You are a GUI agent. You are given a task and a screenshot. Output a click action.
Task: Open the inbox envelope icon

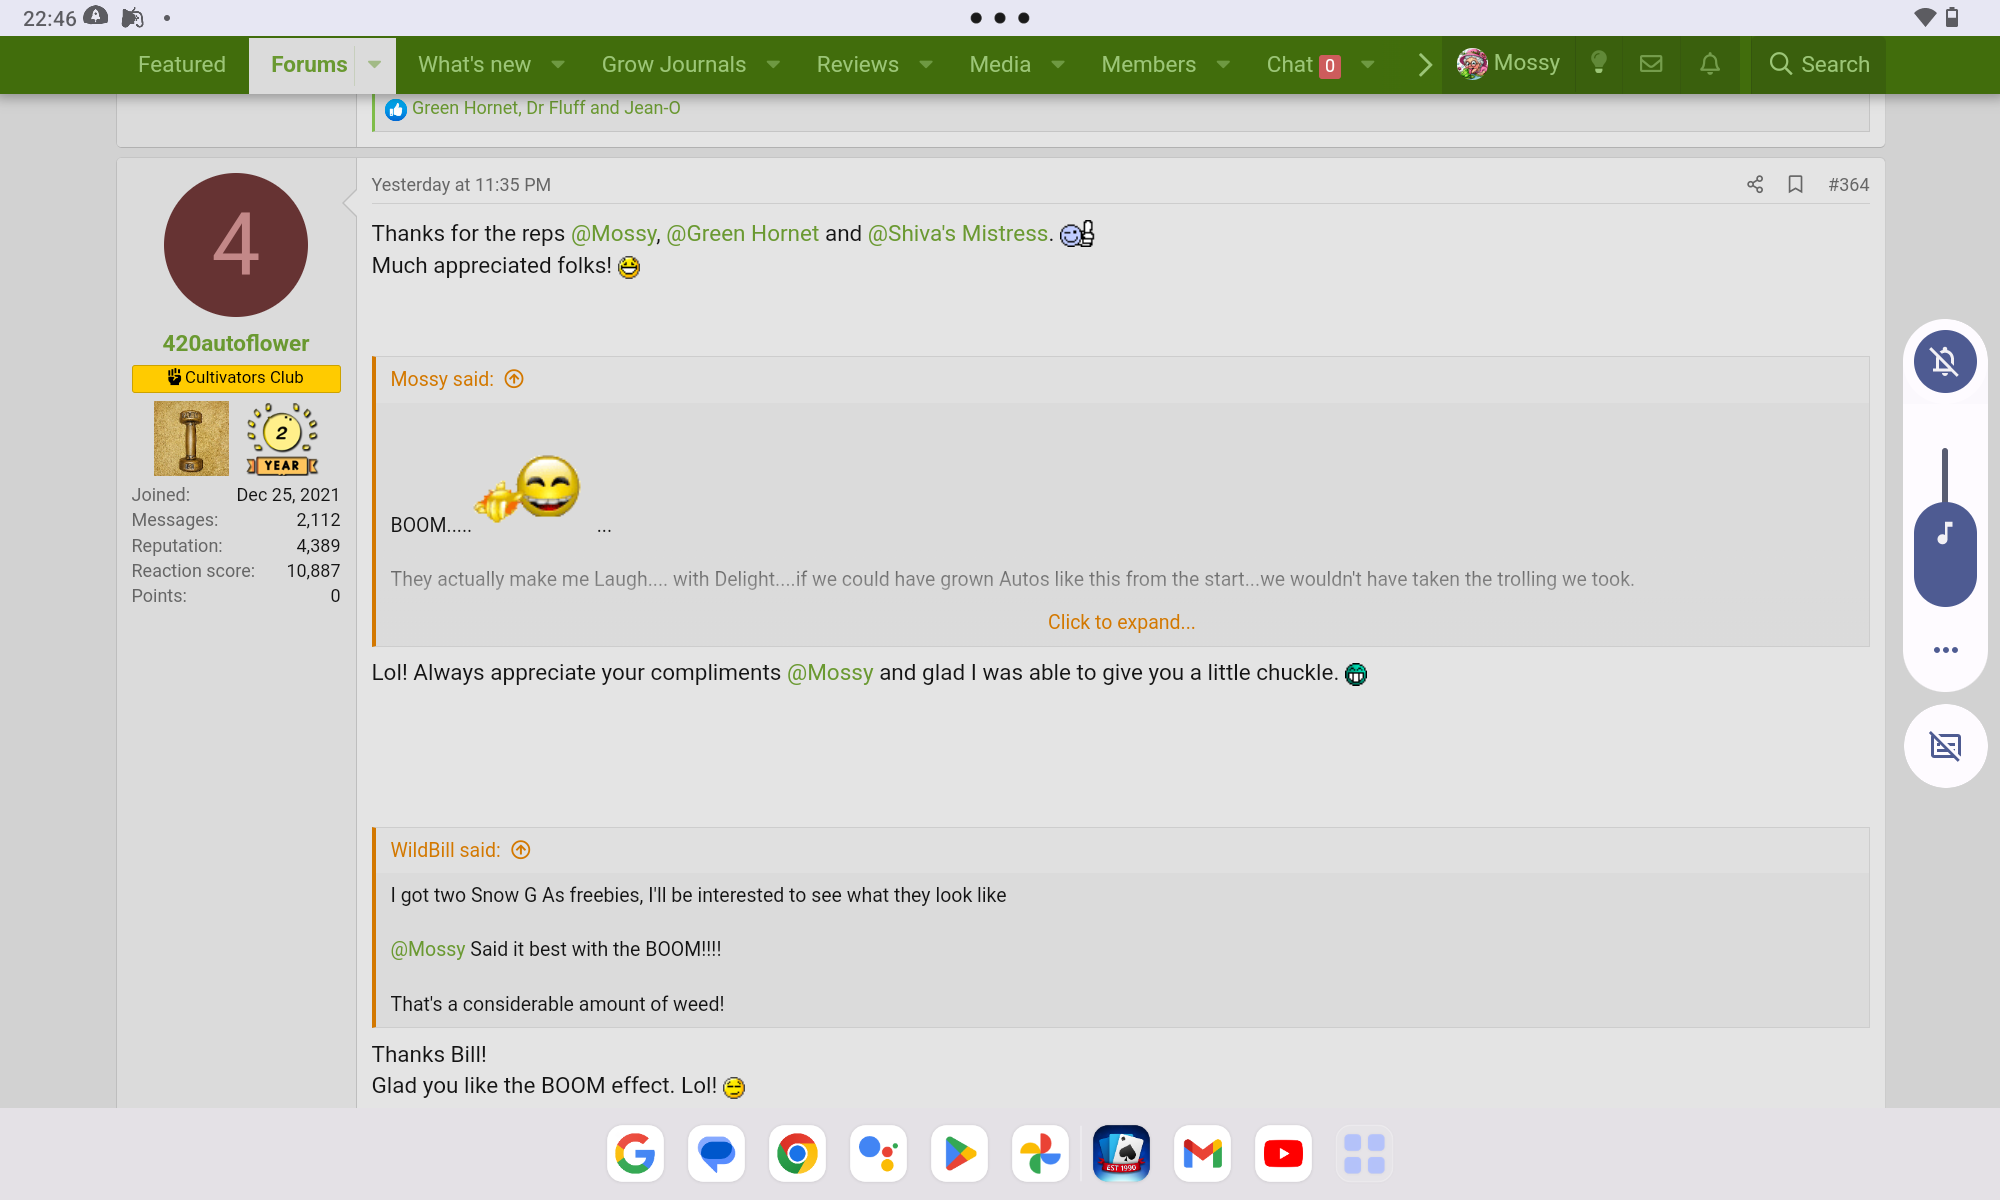(x=1651, y=64)
